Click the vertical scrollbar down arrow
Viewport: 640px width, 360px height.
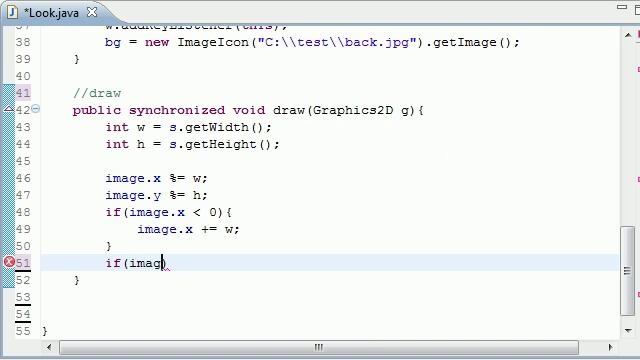click(x=628, y=331)
